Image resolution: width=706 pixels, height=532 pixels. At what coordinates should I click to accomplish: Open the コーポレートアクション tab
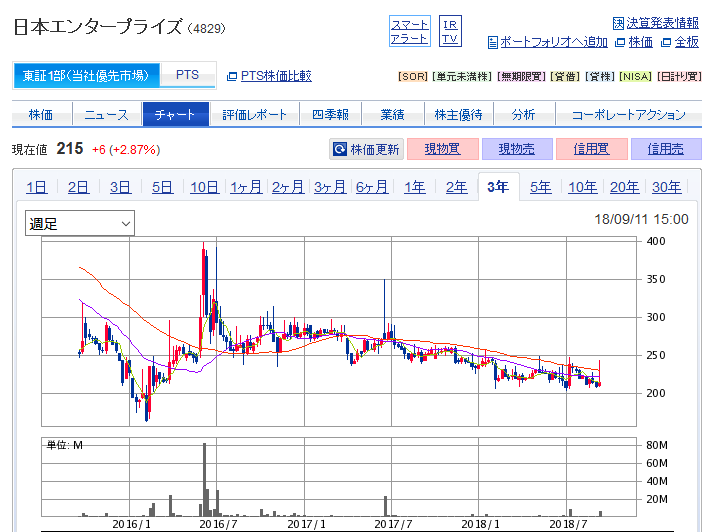pyautogui.click(x=628, y=114)
